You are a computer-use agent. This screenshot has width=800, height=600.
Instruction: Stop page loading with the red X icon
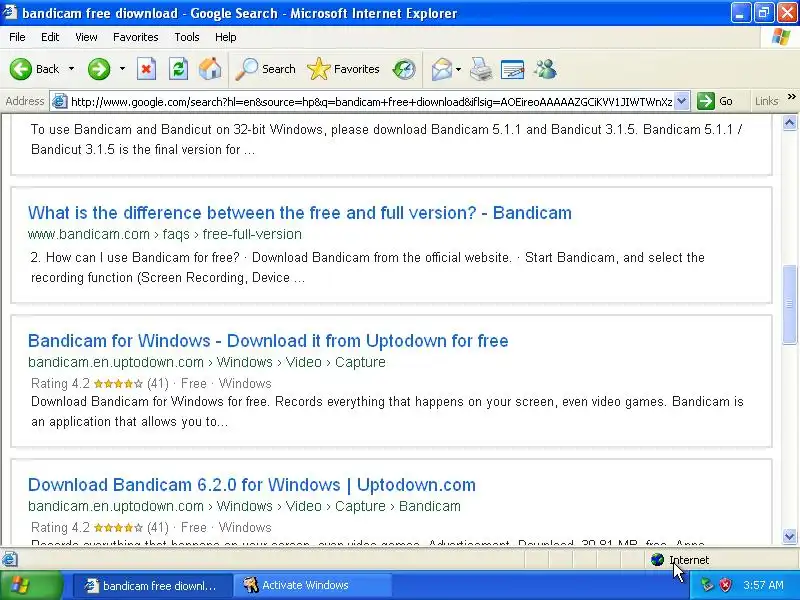pos(146,69)
